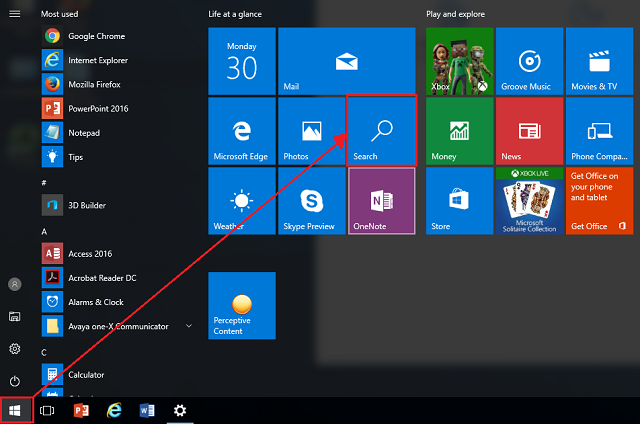The width and height of the screenshot is (640, 424).
Task: Open PowerPoint from the taskbar
Action: 81,411
